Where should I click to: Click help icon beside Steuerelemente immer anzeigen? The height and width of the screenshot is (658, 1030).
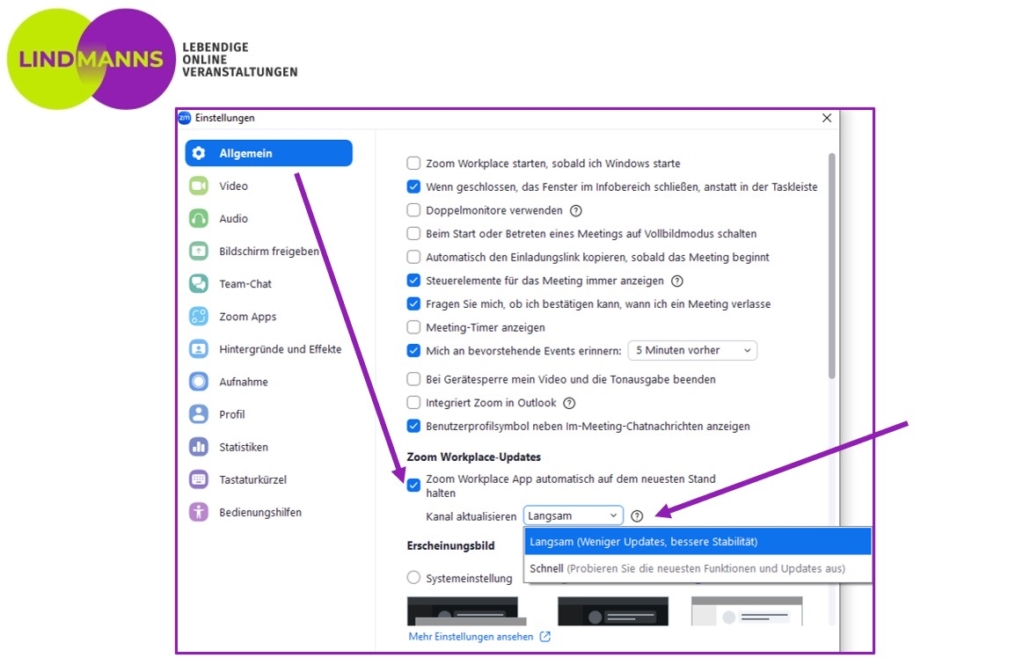677,281
